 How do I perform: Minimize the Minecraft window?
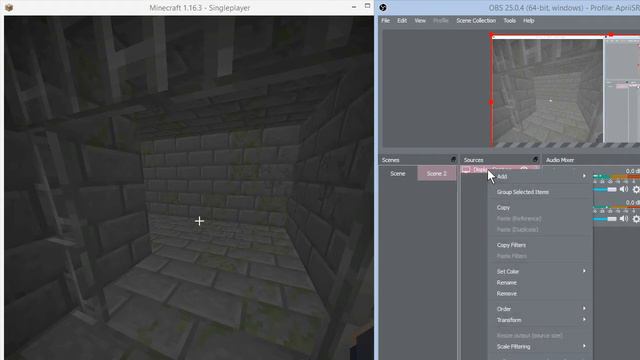coord(354,7)
